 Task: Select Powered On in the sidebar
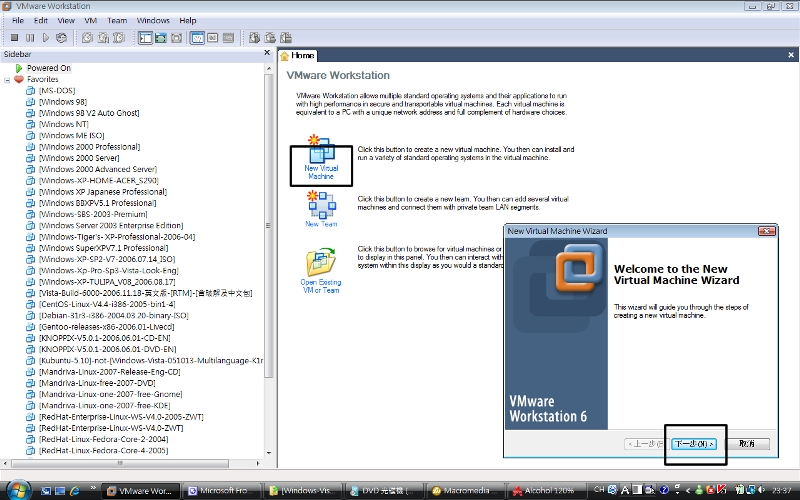pos(48,68)
